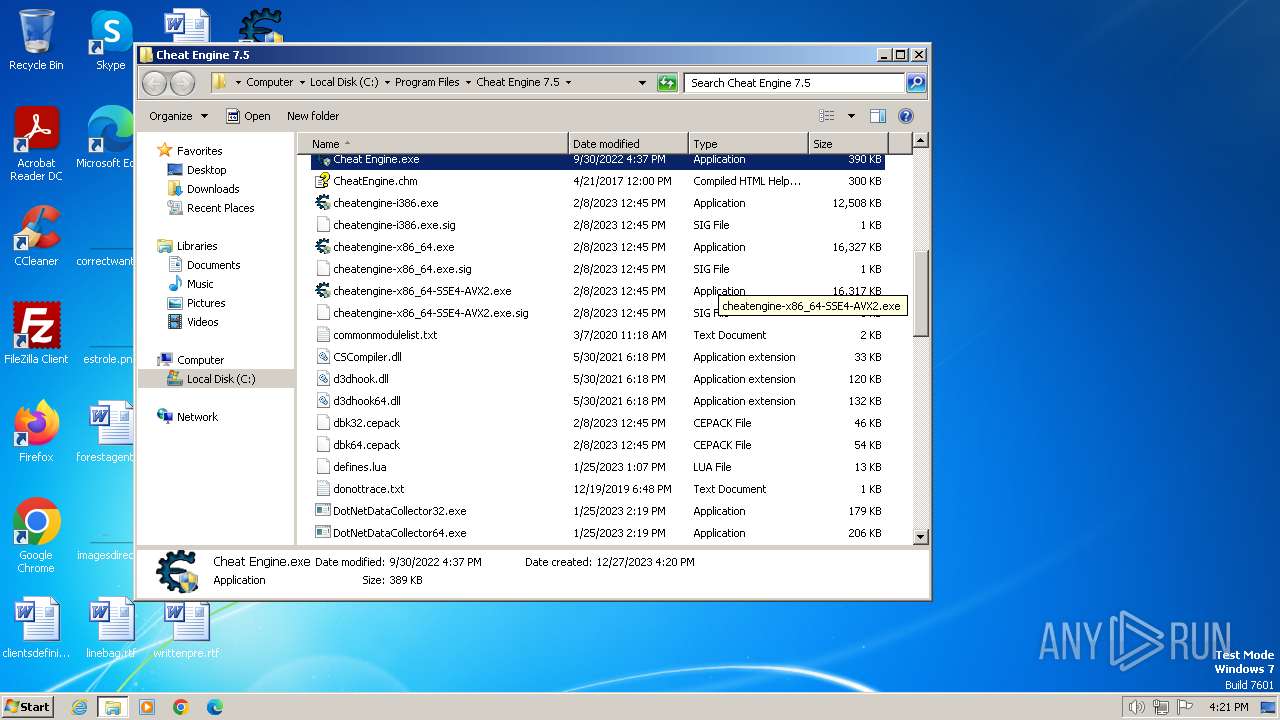Image resolution: width=1280 pixels, height=720 pixels.
Task: Open Recent Places in navigation pane
Action: [220, 208]
